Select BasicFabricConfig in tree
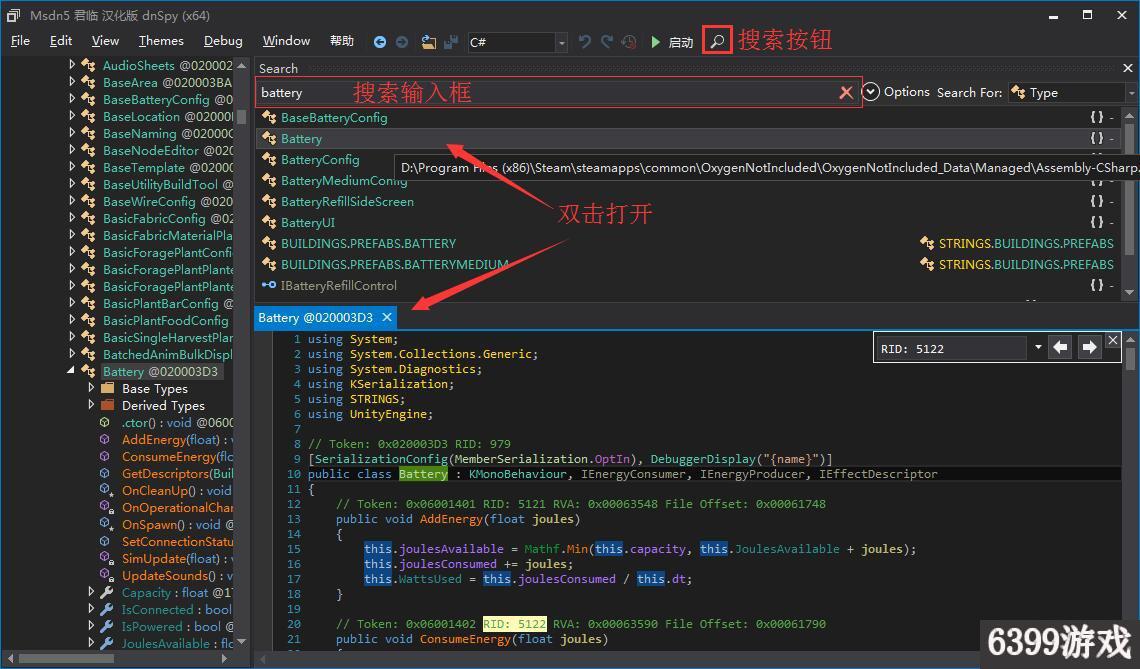 [167, 218]
